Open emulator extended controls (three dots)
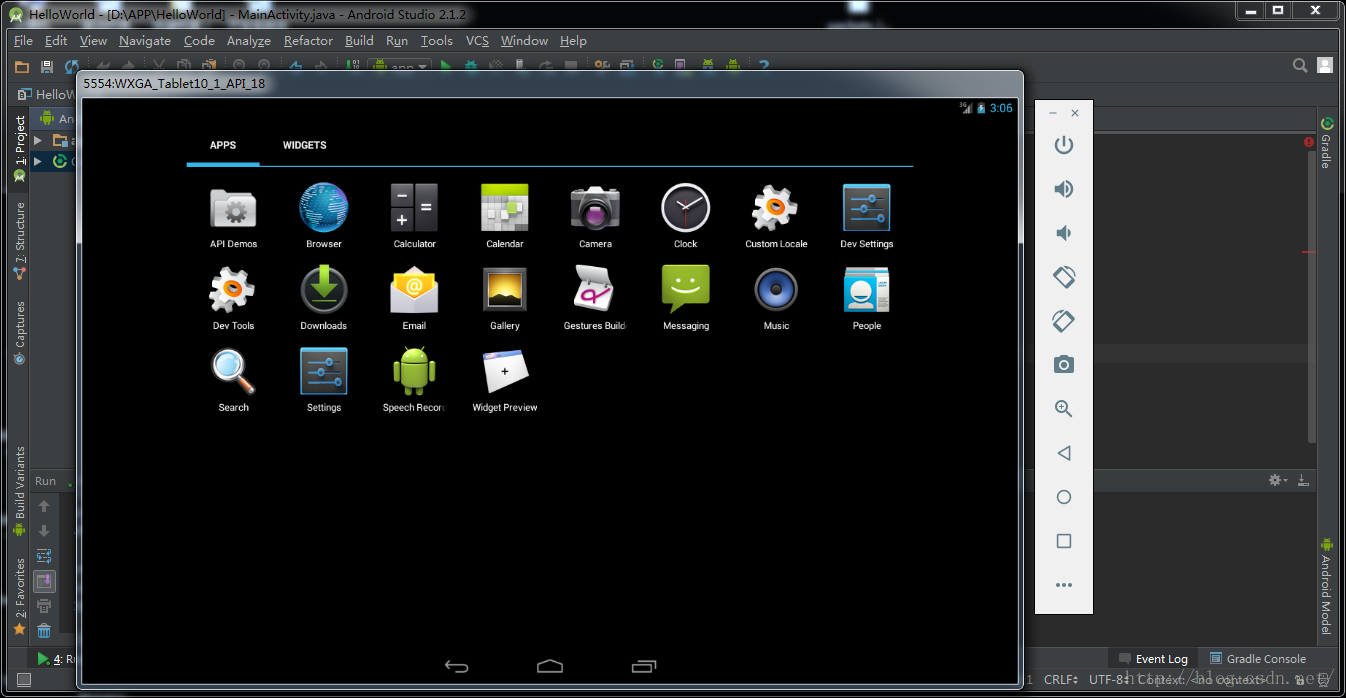 [1064, 585]
